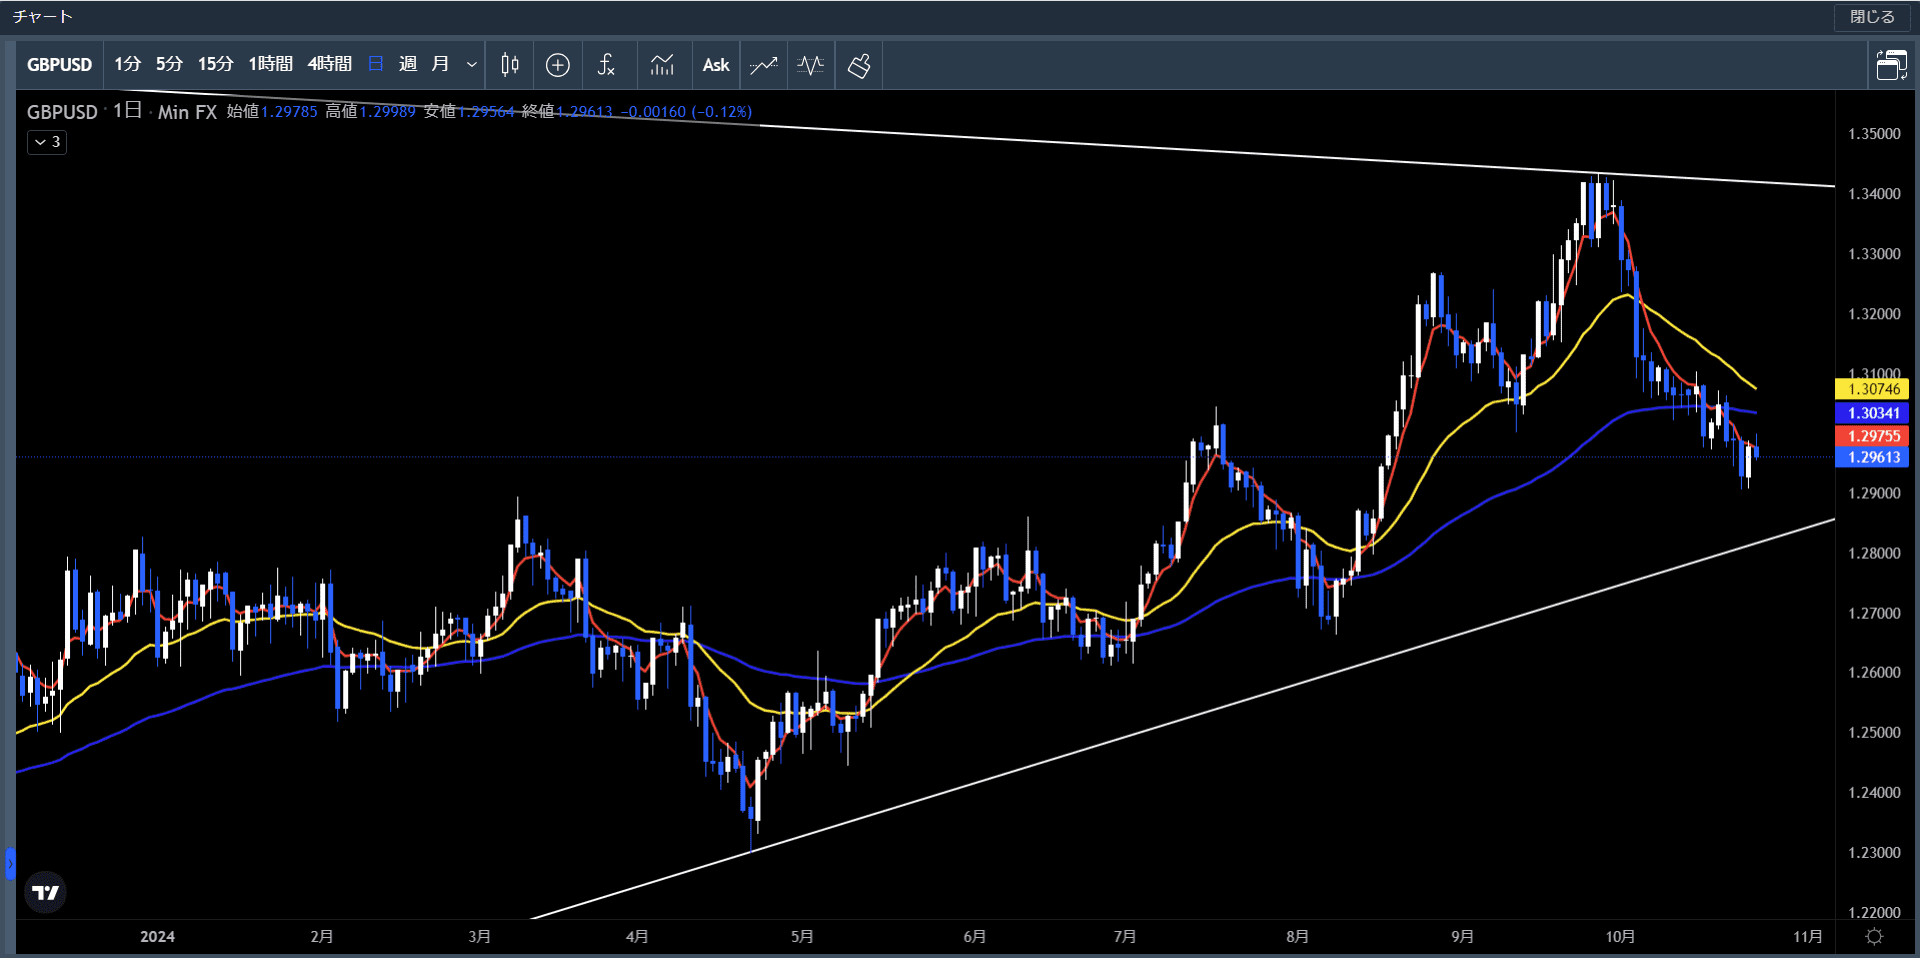The width and height of the screenshot is (1920, 958).
Task: Click the GBPUSD symbol selector
Action: [x=59, y=65]
